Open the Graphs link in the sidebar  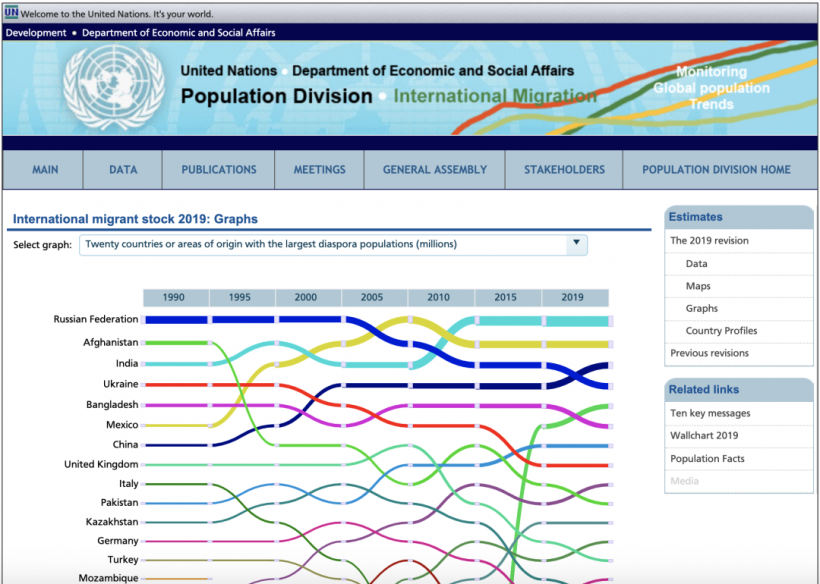702,308
